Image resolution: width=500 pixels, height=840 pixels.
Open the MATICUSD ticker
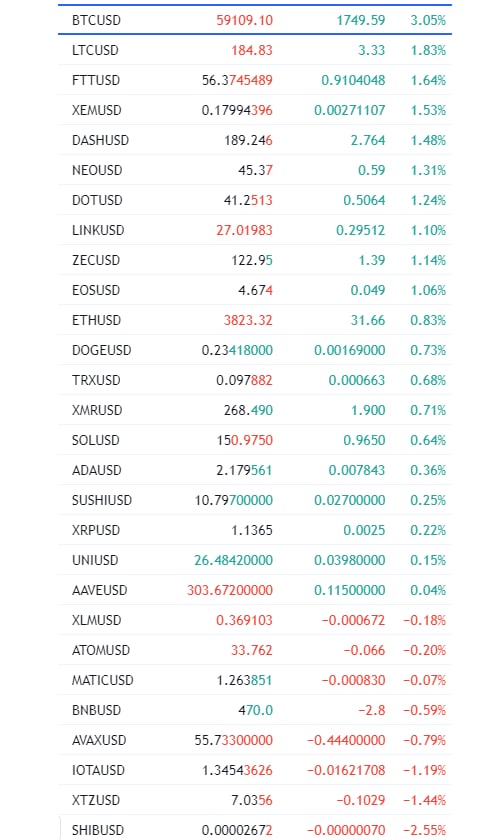click(x=102, y=680)
